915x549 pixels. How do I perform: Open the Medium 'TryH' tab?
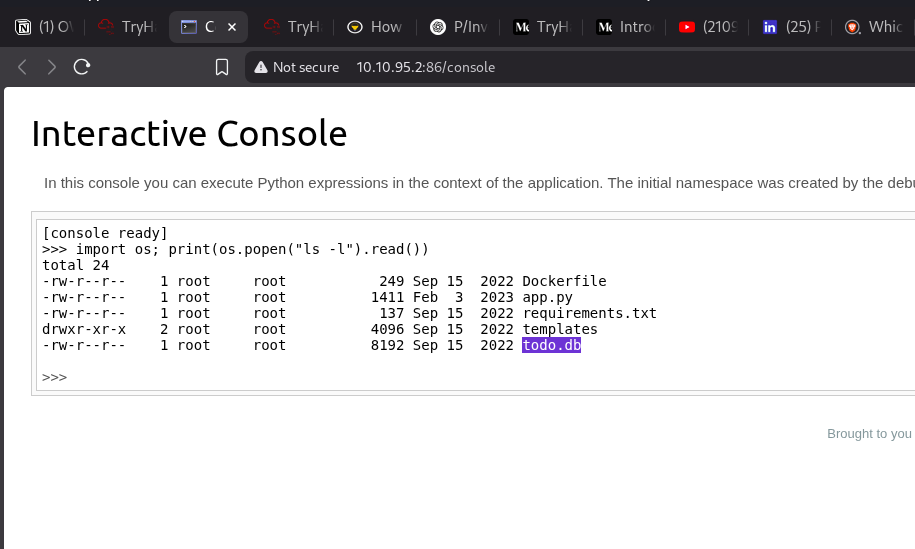(541, 27)
